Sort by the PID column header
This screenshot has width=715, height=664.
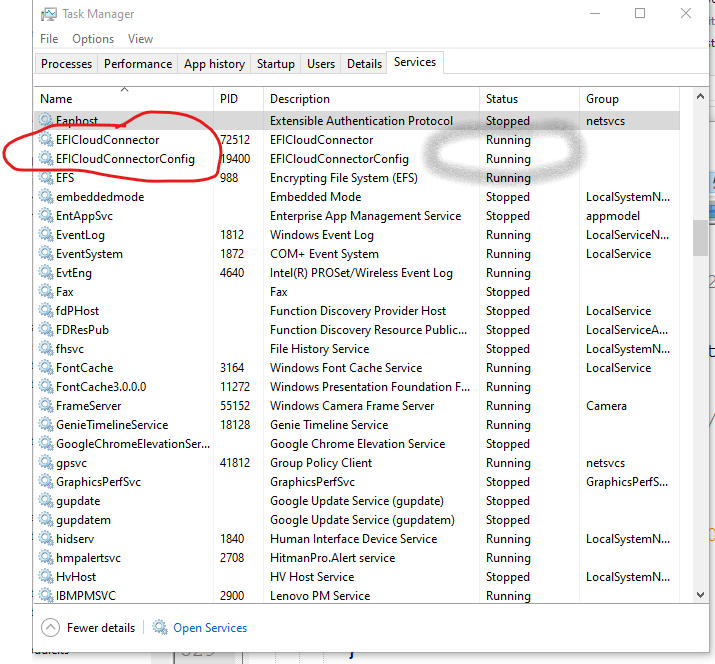coord(238,99)
